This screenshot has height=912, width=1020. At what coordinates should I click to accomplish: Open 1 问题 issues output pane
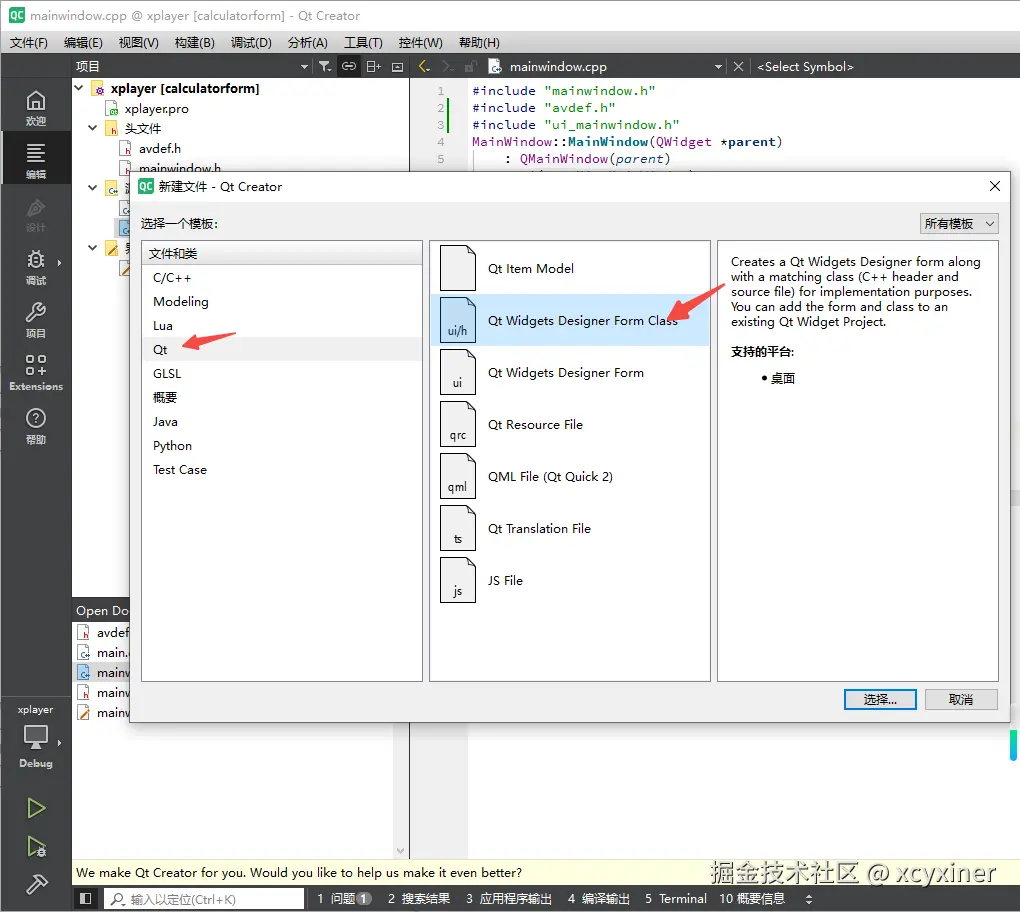coord(344,898)
